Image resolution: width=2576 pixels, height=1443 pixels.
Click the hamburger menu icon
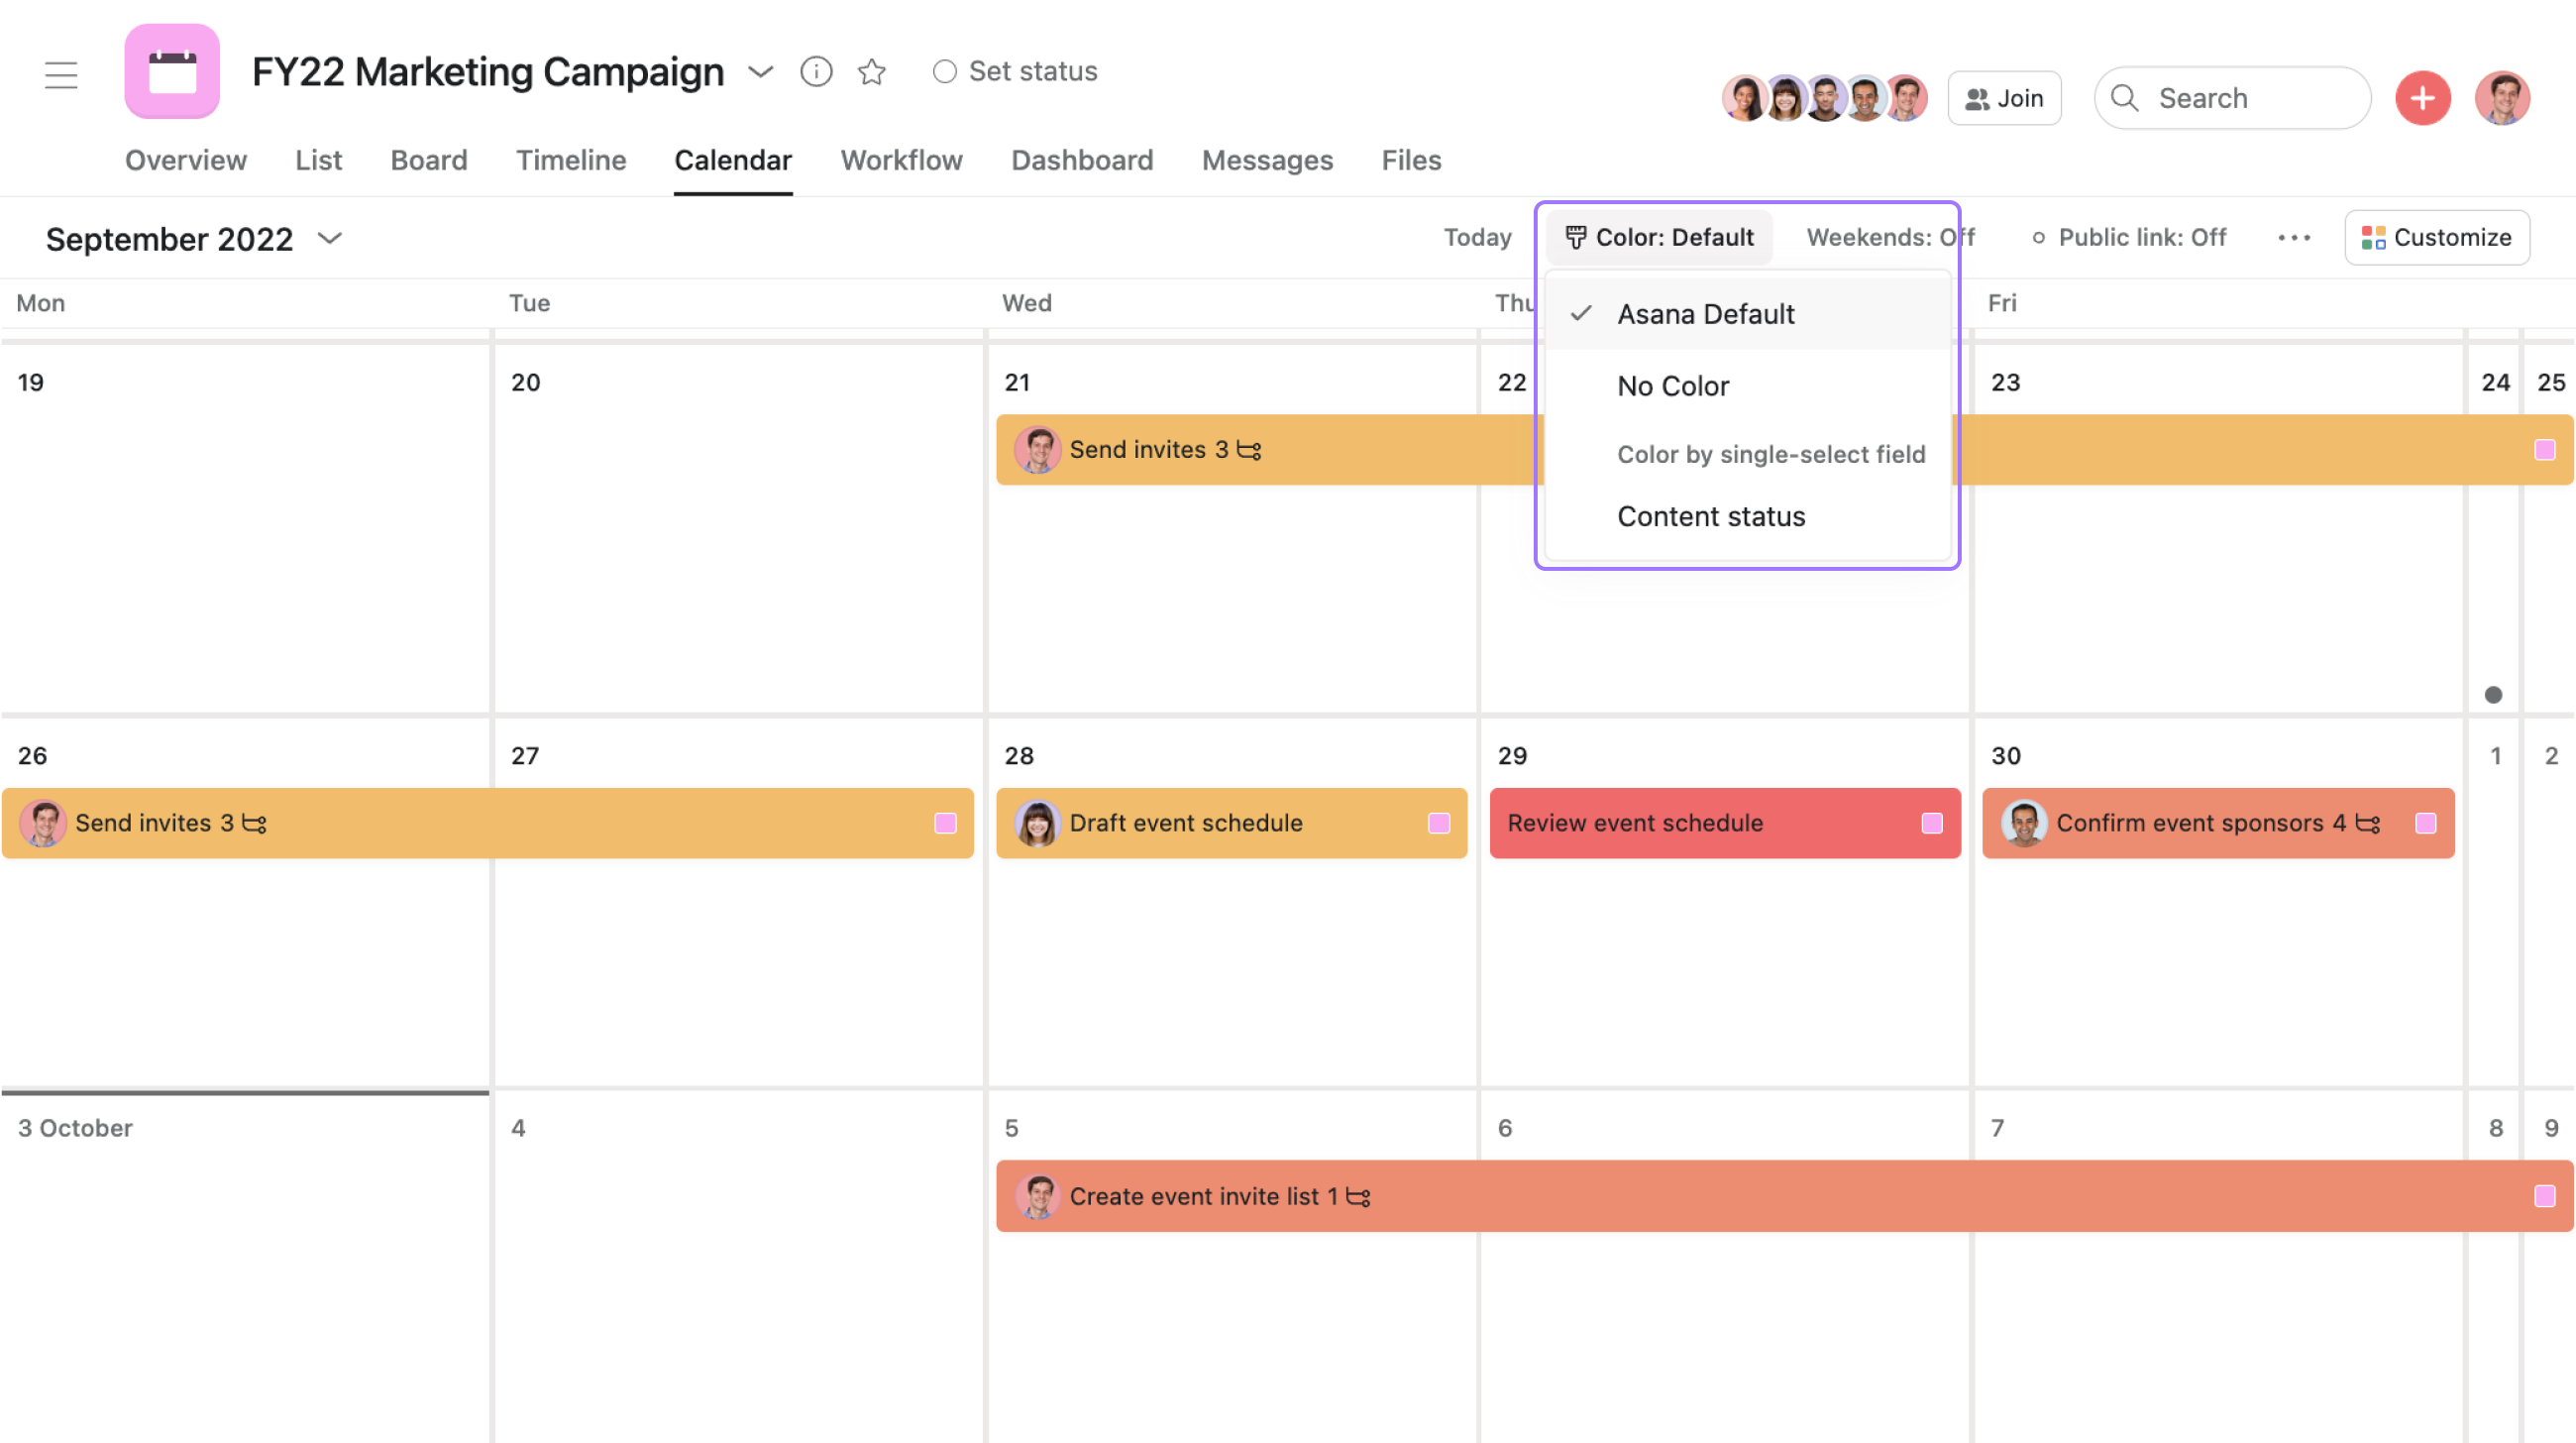pyautogui.click(x=61, y=70)
